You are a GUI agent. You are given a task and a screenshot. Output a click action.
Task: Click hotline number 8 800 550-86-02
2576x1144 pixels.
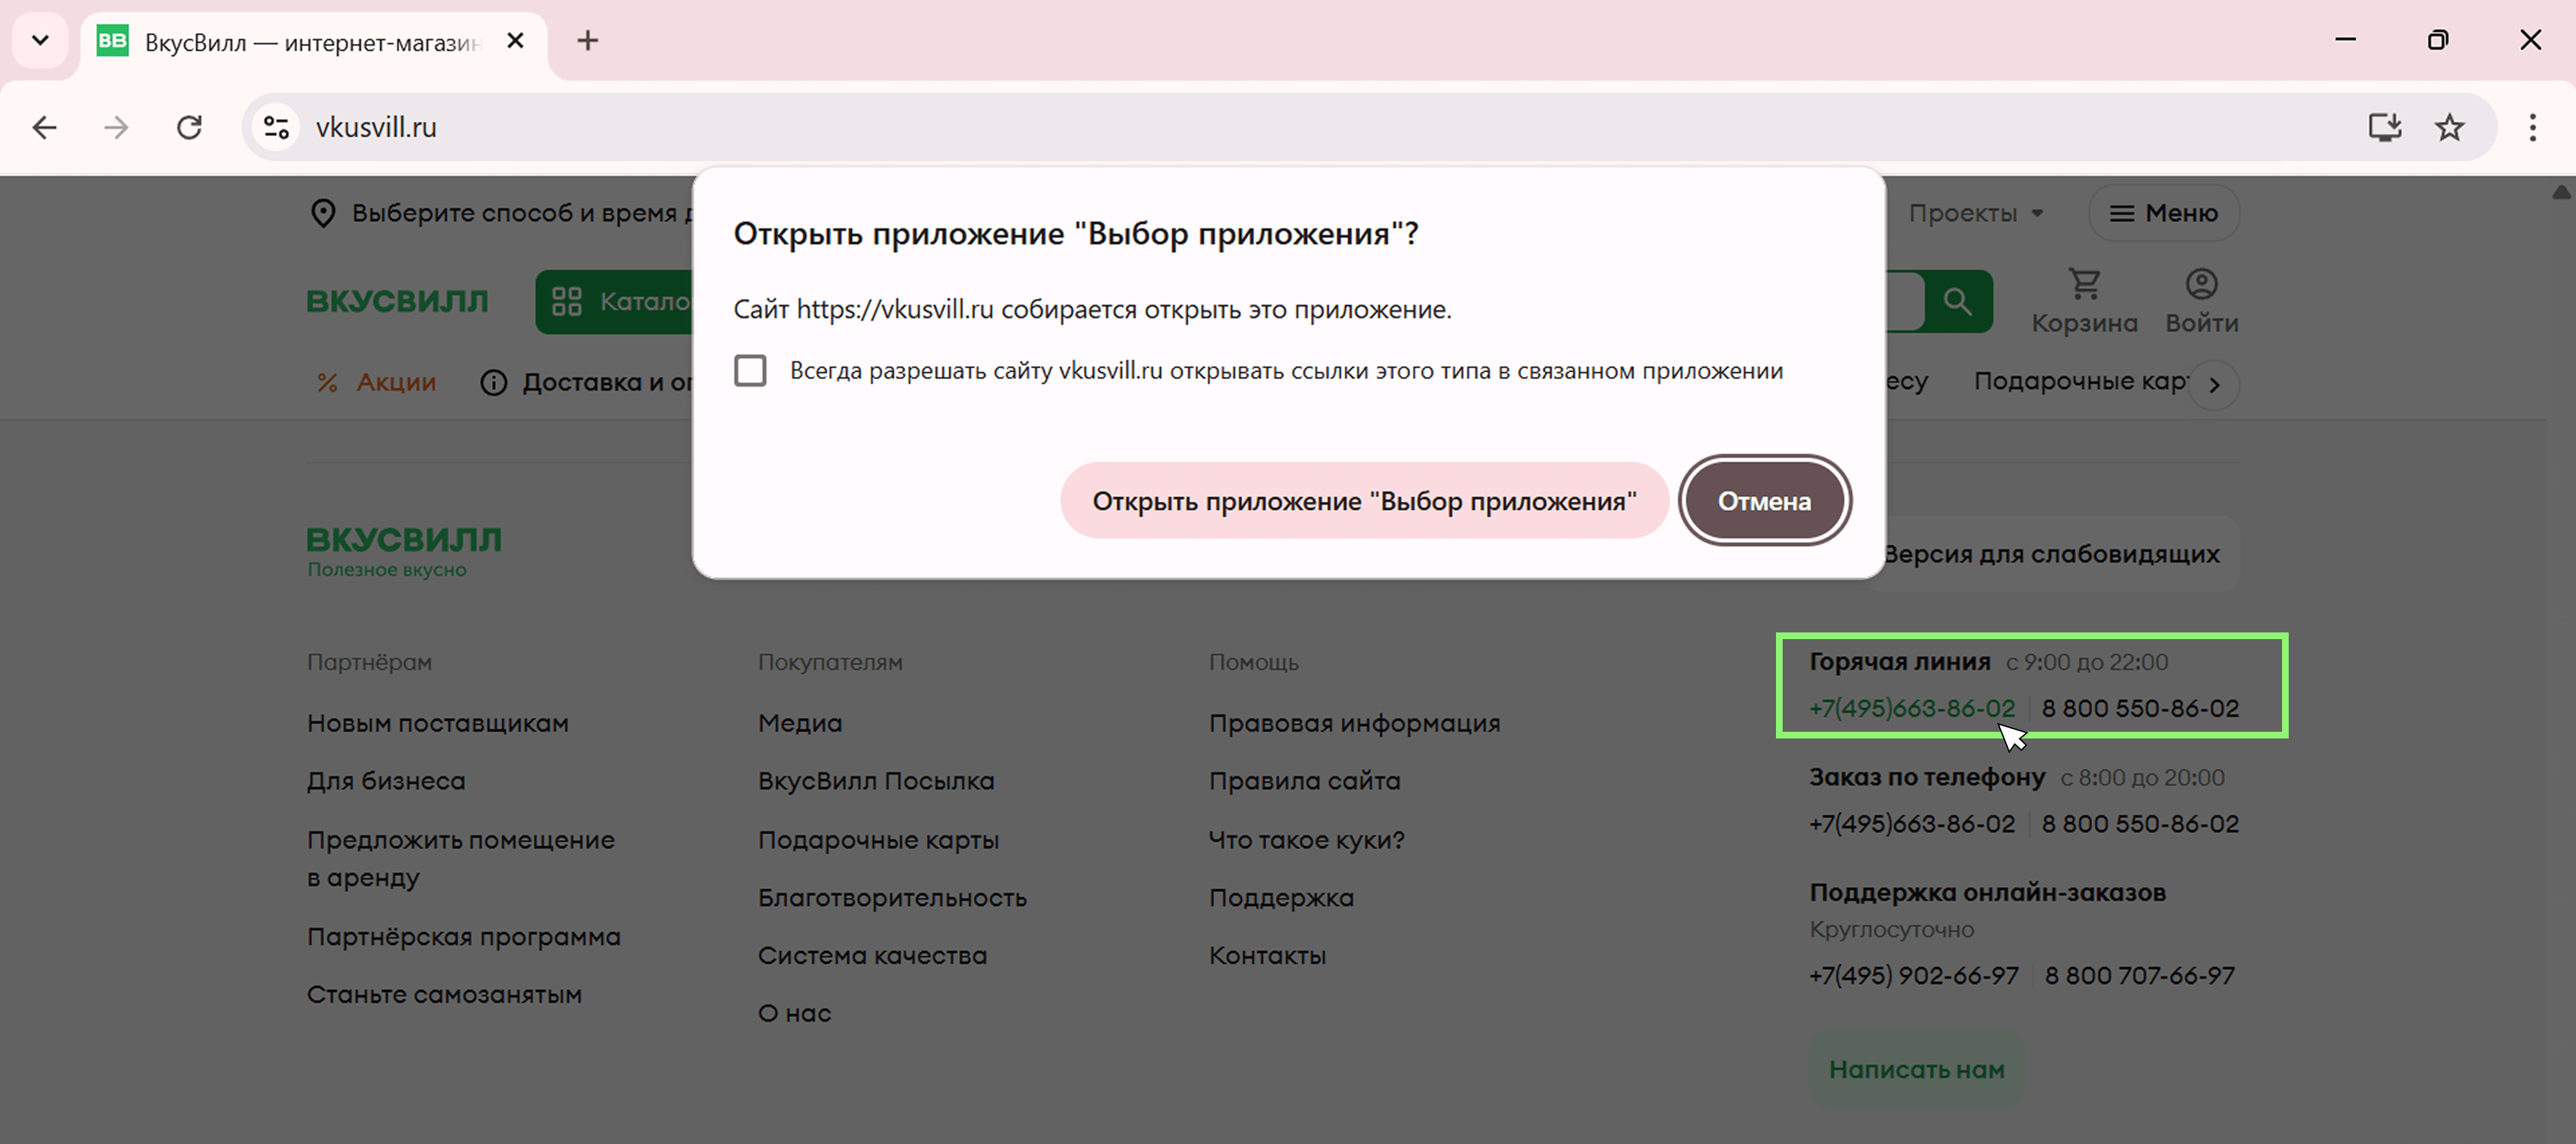tap(2140, 708)
